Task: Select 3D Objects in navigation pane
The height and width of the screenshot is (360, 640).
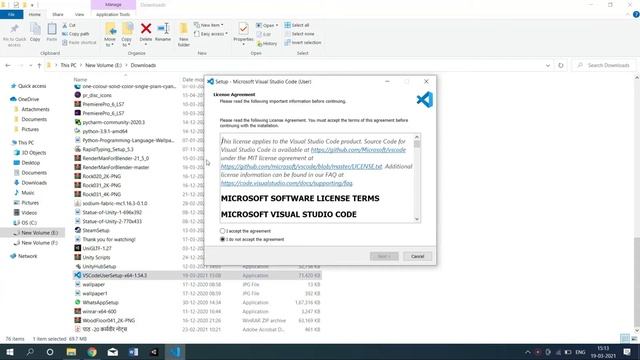Action: pyautogui.click(x=33, y=153)
